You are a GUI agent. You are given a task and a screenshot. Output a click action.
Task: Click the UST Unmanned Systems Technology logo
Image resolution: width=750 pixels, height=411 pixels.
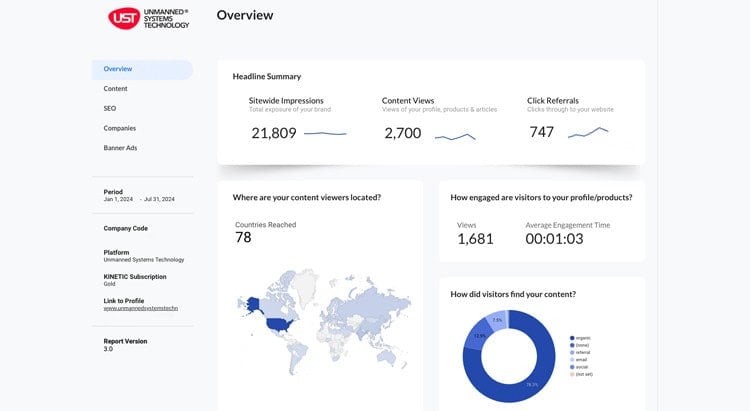coord(149,19)
